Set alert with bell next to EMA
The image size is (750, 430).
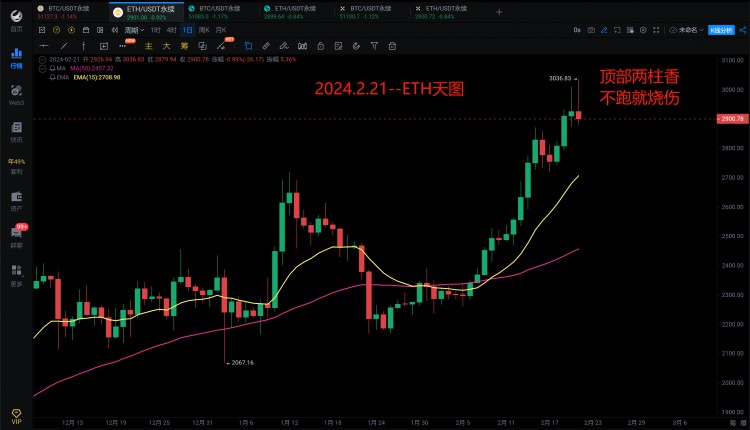coord(52,77)
